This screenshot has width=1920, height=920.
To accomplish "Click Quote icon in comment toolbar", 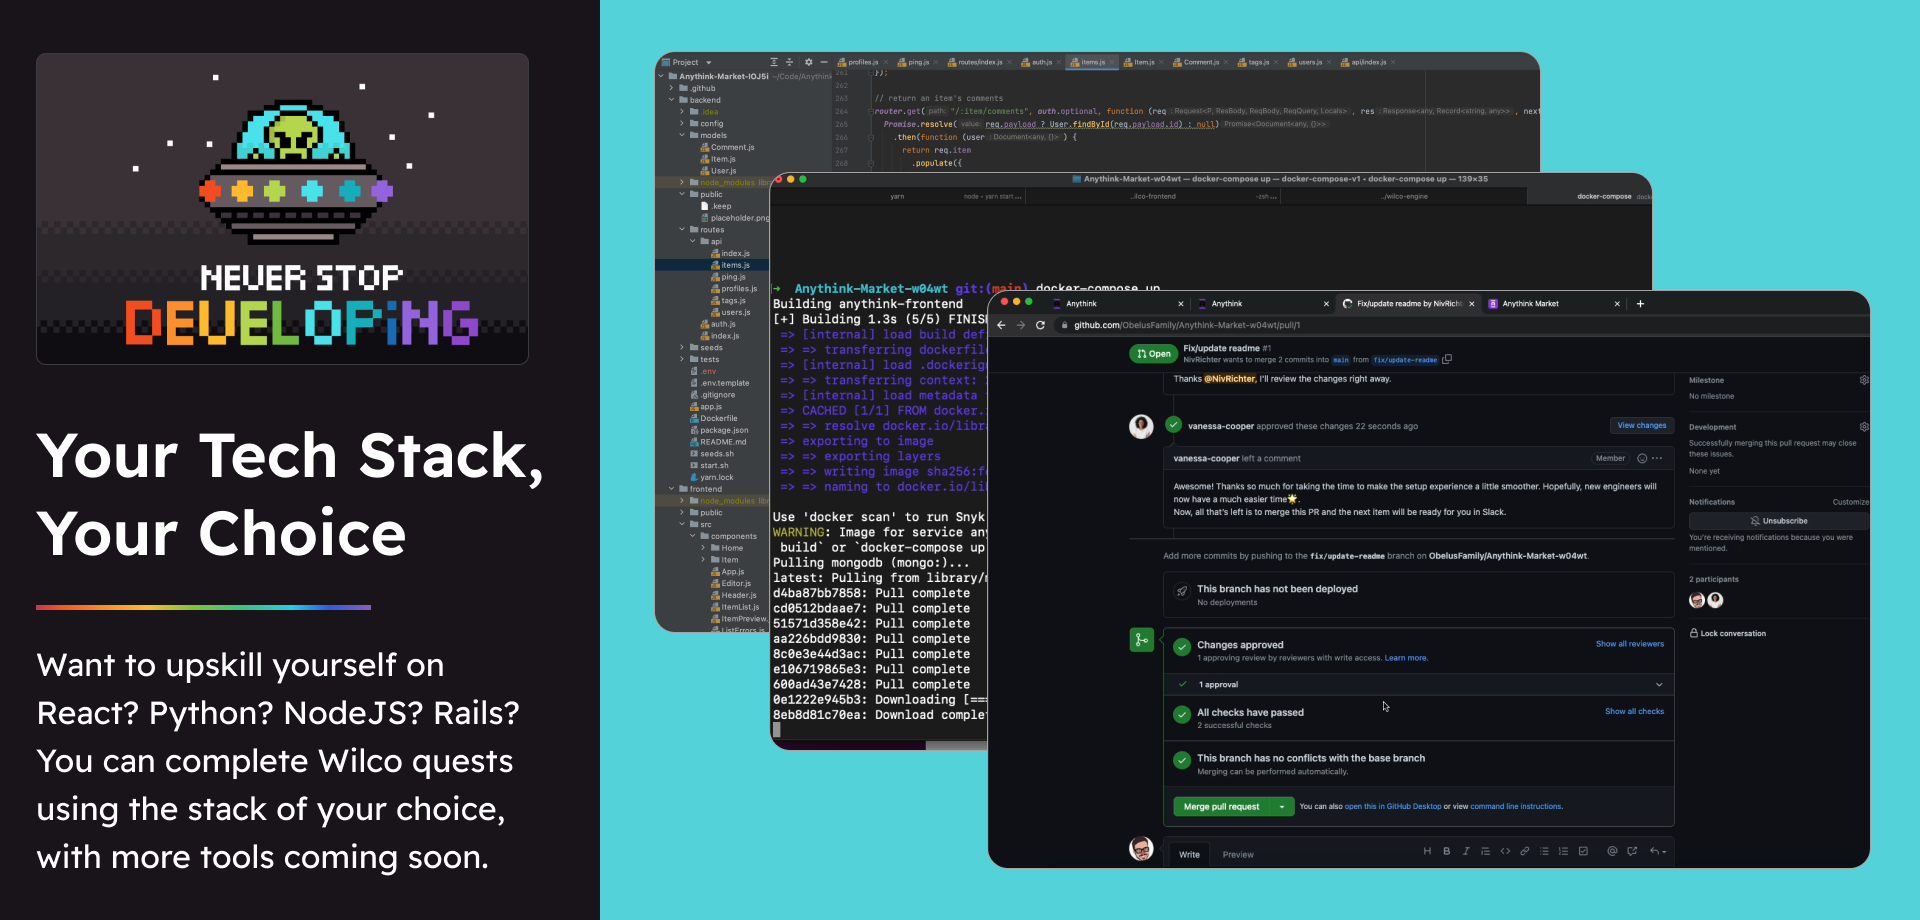I will coord(1485,851).
